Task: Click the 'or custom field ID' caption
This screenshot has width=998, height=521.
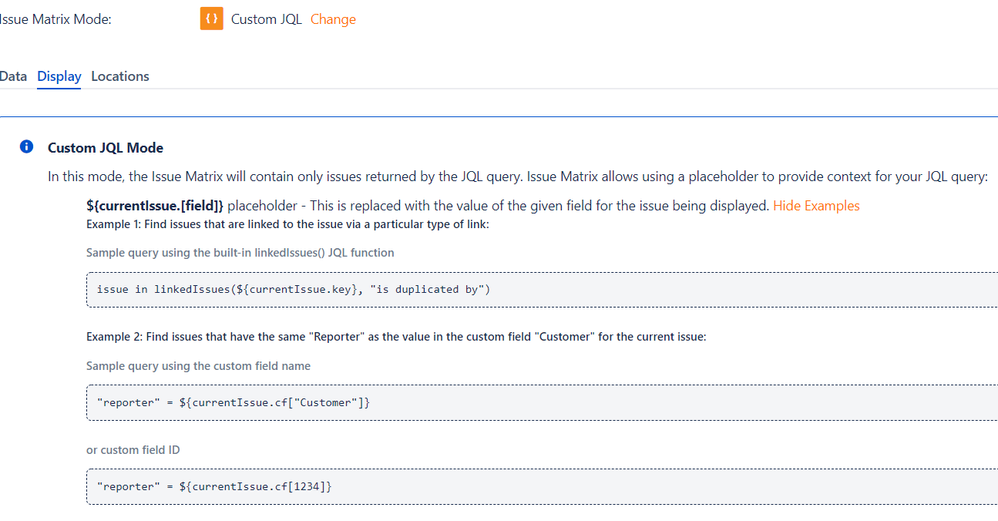Action: pyautogui.click(x=133, y=450)
